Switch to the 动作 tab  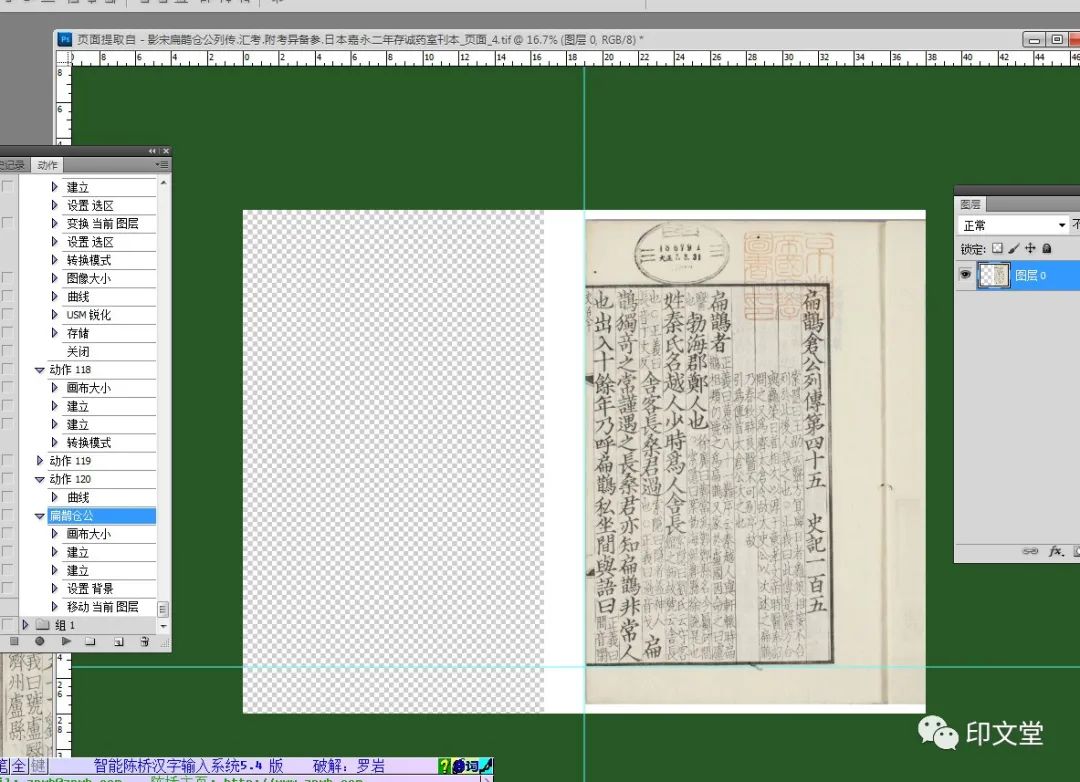(46, 165)
